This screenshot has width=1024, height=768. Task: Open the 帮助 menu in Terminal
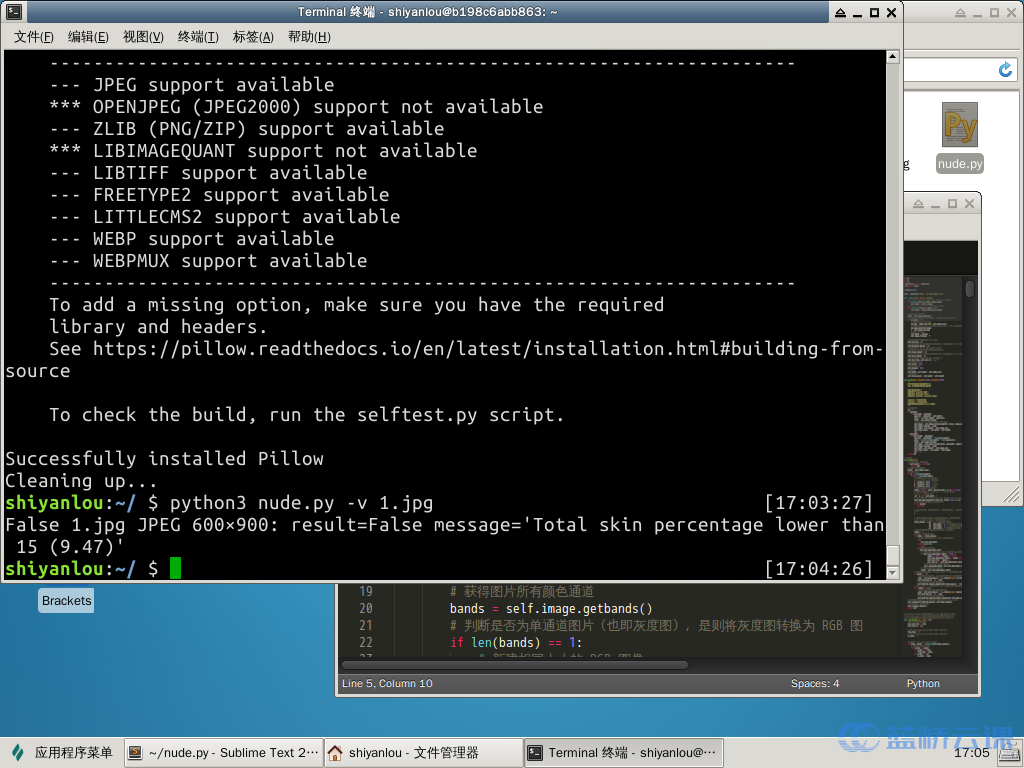coord(308,37)
